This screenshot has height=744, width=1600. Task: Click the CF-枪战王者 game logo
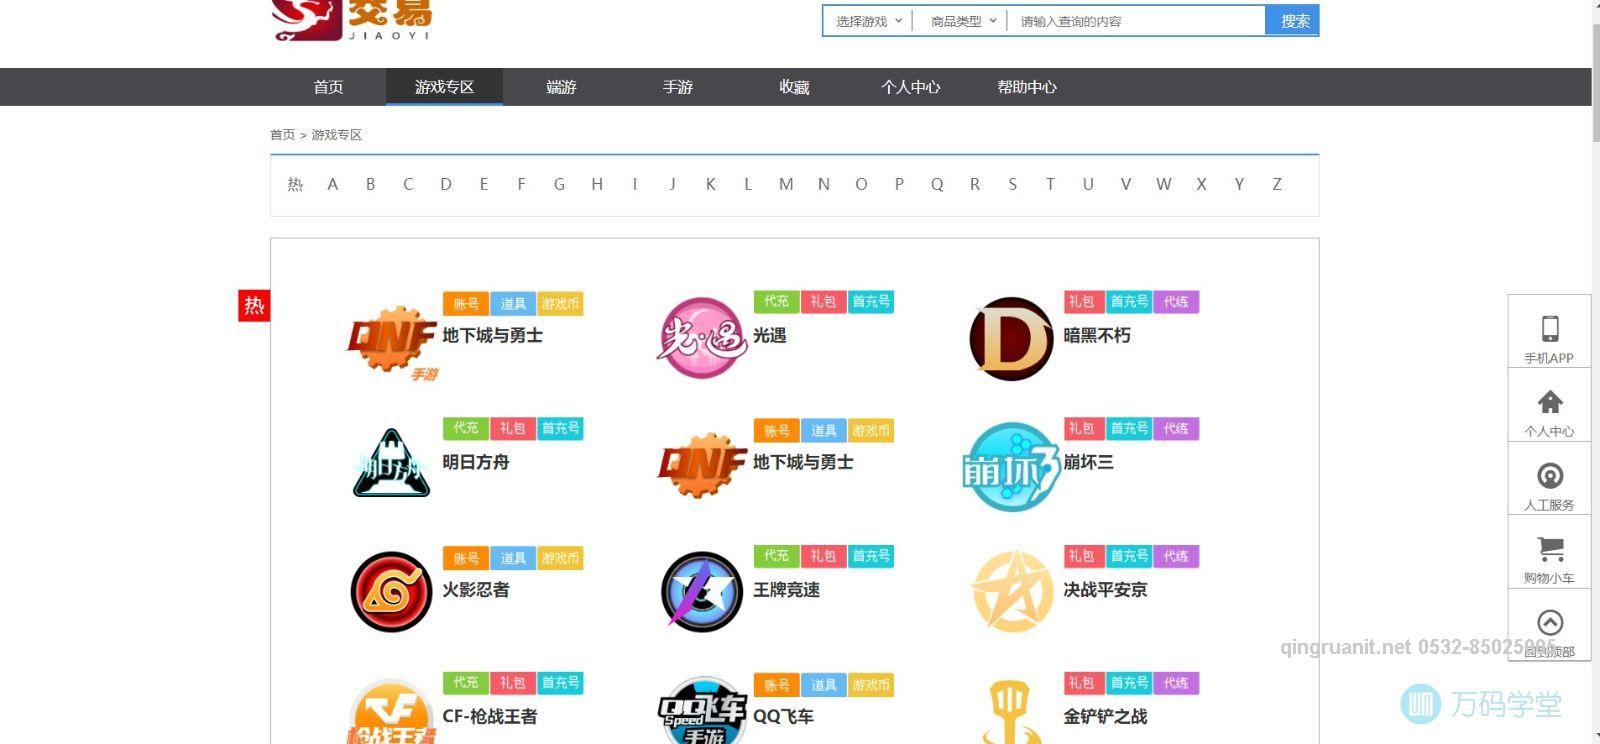coord(392,712)
